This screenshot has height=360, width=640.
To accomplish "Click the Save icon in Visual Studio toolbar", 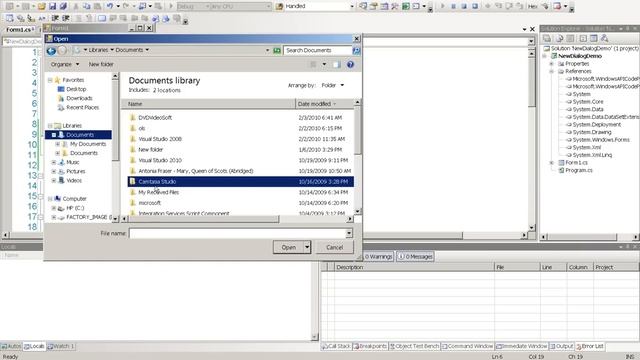I will 52,6.
